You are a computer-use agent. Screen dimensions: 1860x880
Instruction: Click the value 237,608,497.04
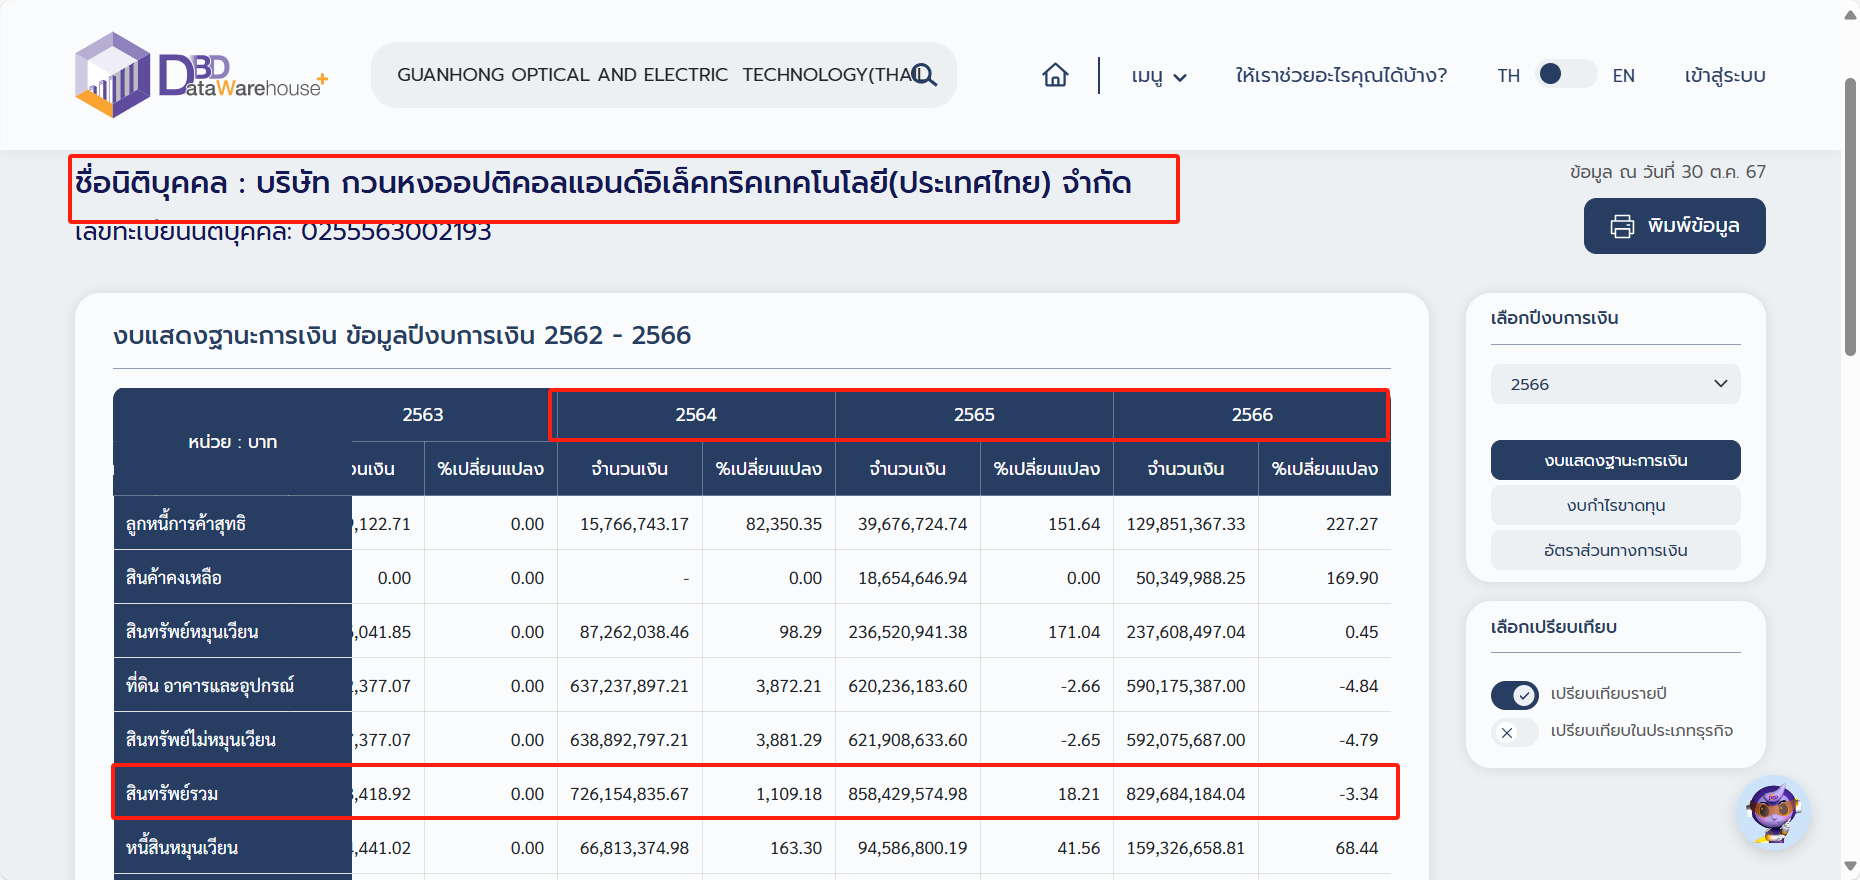point(1186,632)
